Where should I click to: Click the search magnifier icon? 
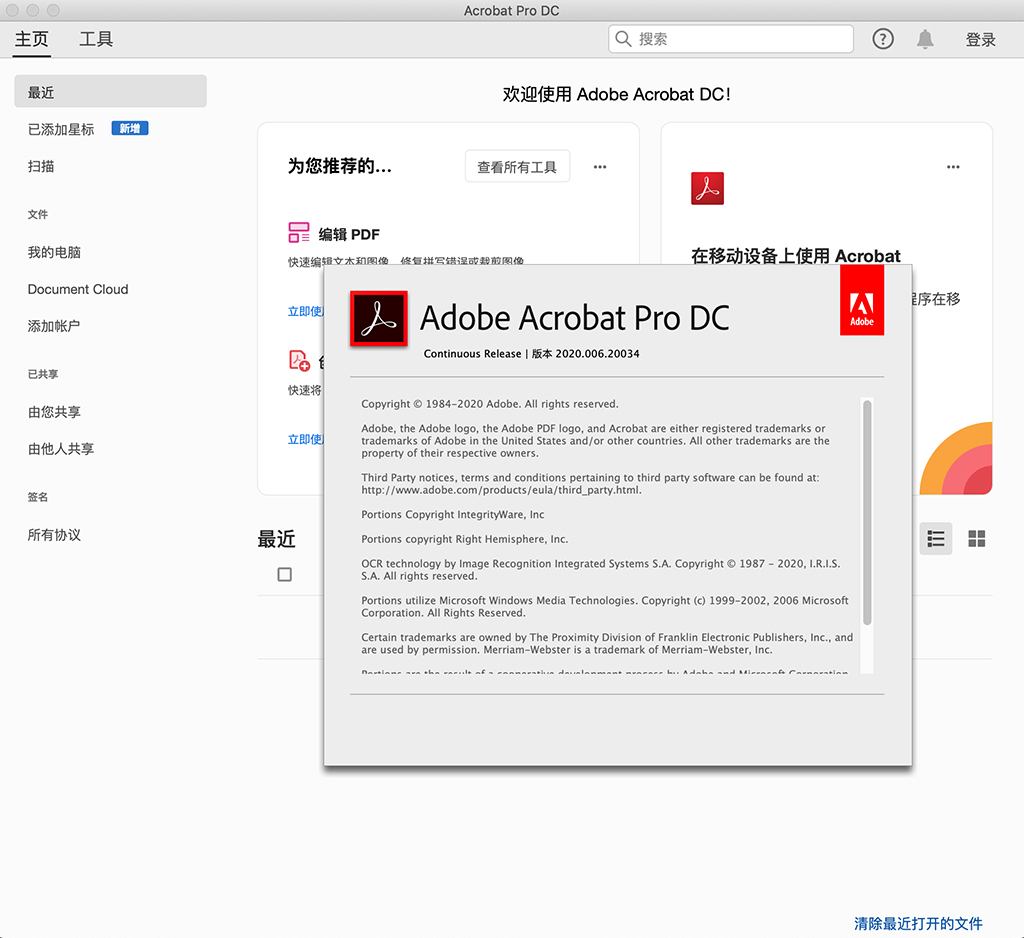623,39
